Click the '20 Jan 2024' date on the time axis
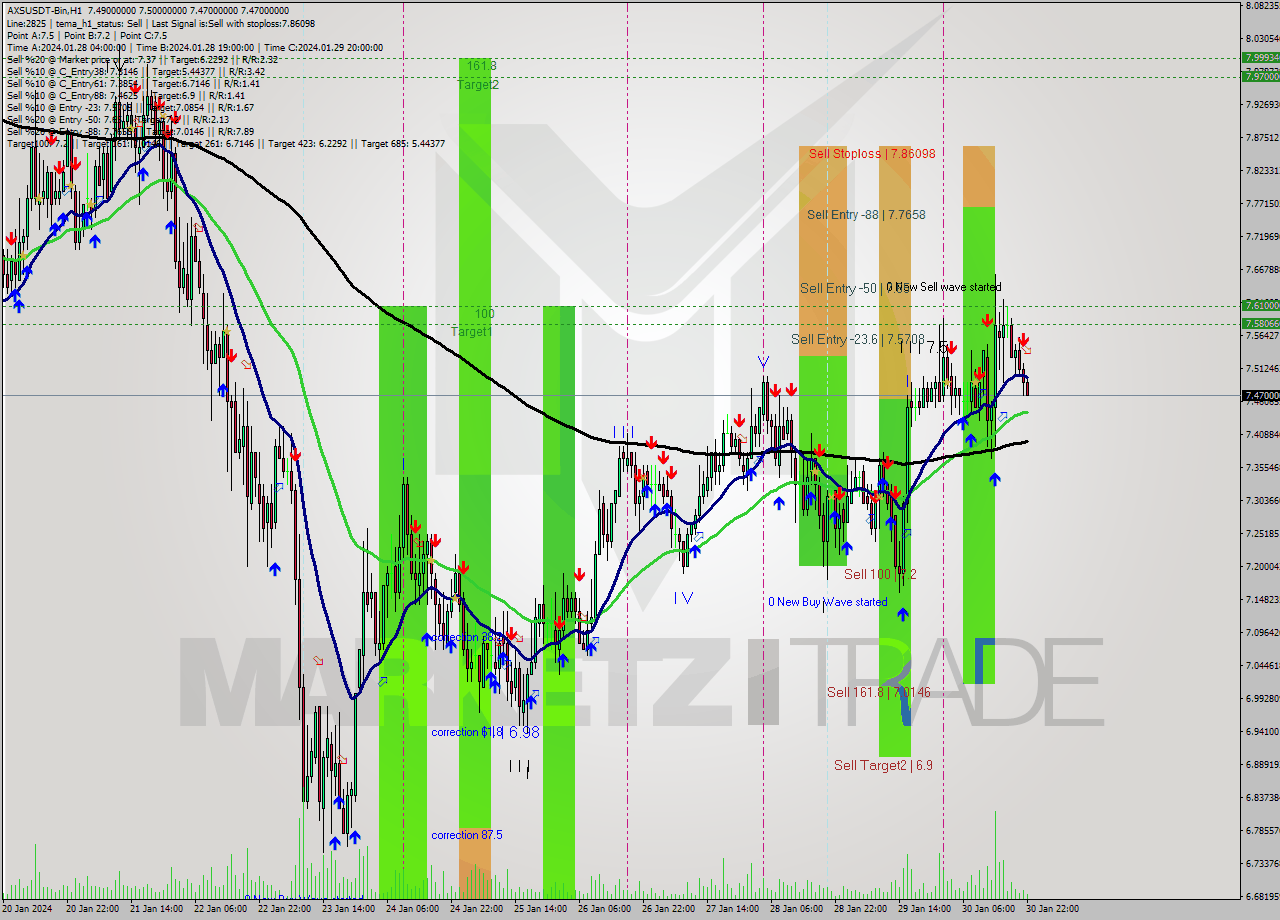Screen dimensions: 1280x920 click(25, 909)
